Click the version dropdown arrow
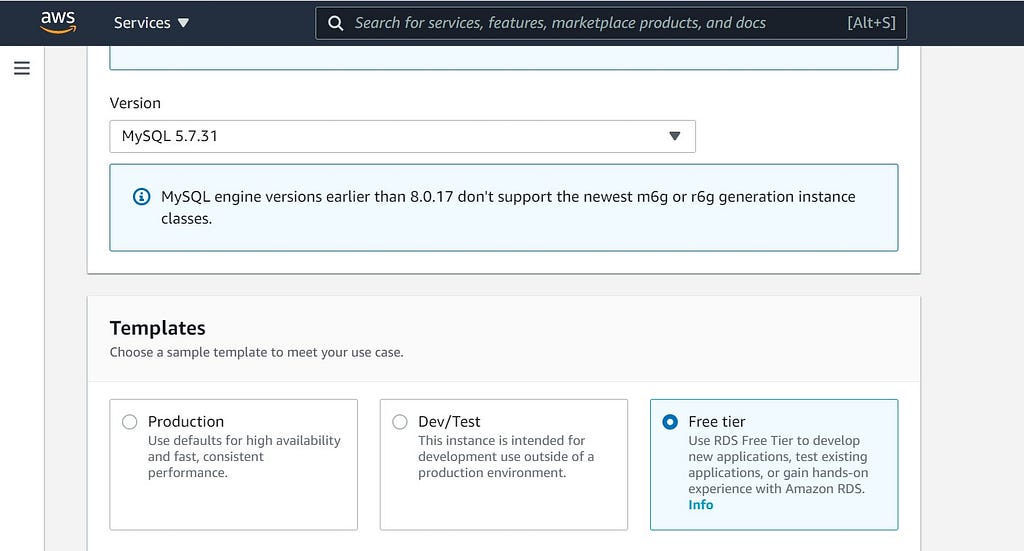The width and height of the screenshot is (1024, 551). tap(675, 136)
